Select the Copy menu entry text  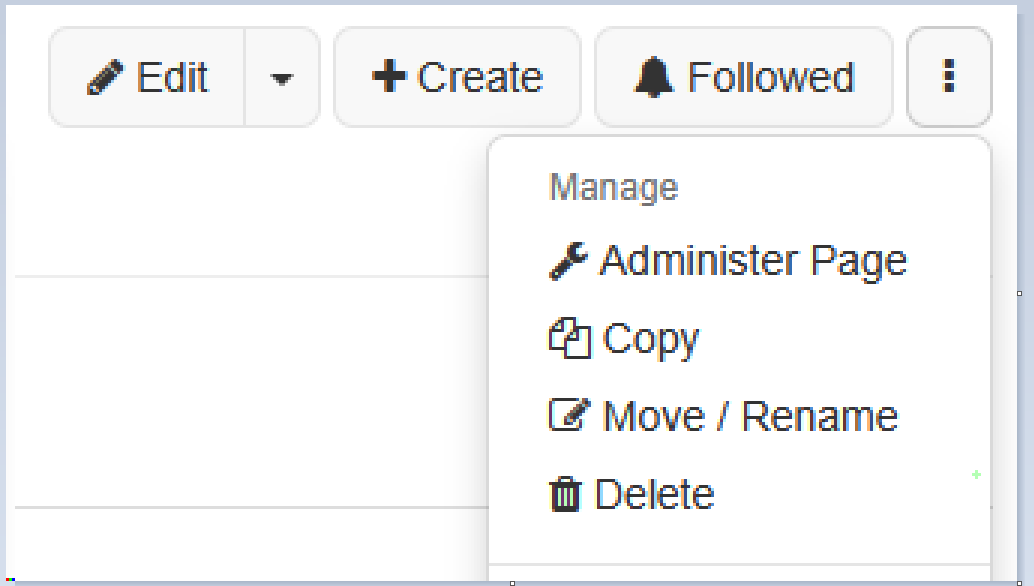pos(650,339)
